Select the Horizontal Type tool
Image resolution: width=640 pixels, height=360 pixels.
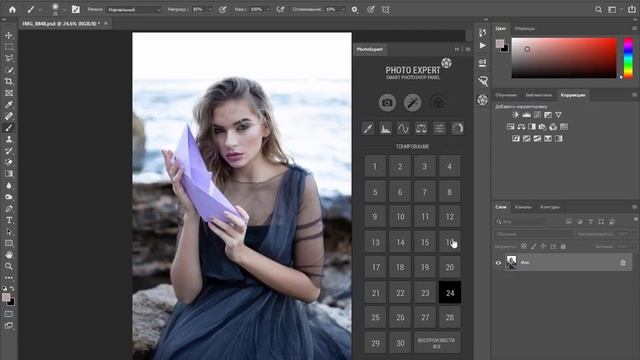click(x=9, y=220)
